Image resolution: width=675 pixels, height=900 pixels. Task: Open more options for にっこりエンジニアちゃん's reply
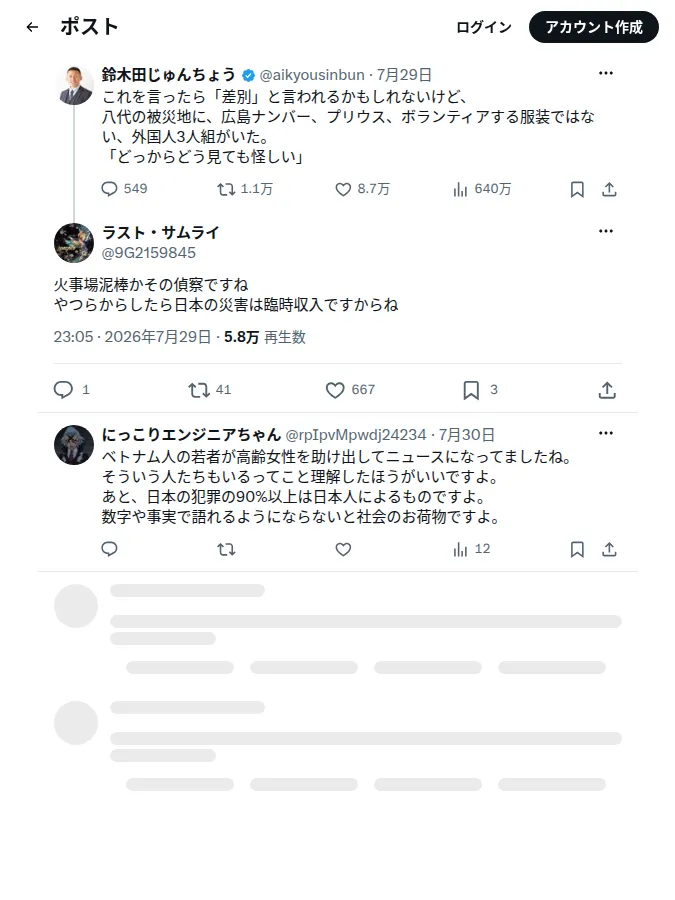tap(606, 433)
